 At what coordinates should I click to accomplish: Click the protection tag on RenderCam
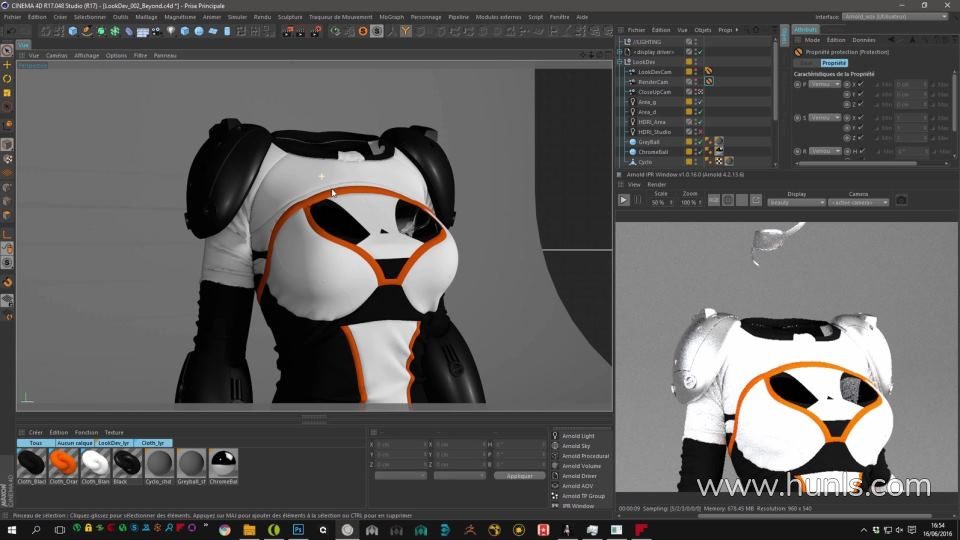click(708, 81)
